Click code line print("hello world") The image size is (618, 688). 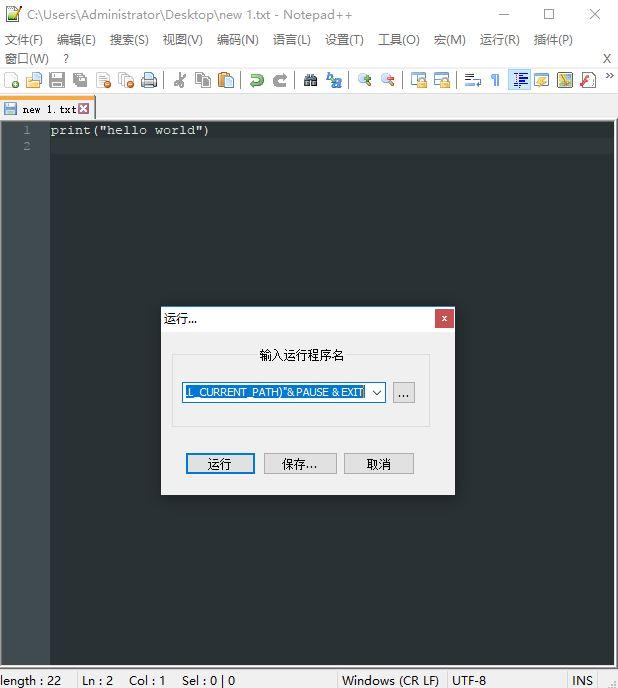(x=129, y=130)
